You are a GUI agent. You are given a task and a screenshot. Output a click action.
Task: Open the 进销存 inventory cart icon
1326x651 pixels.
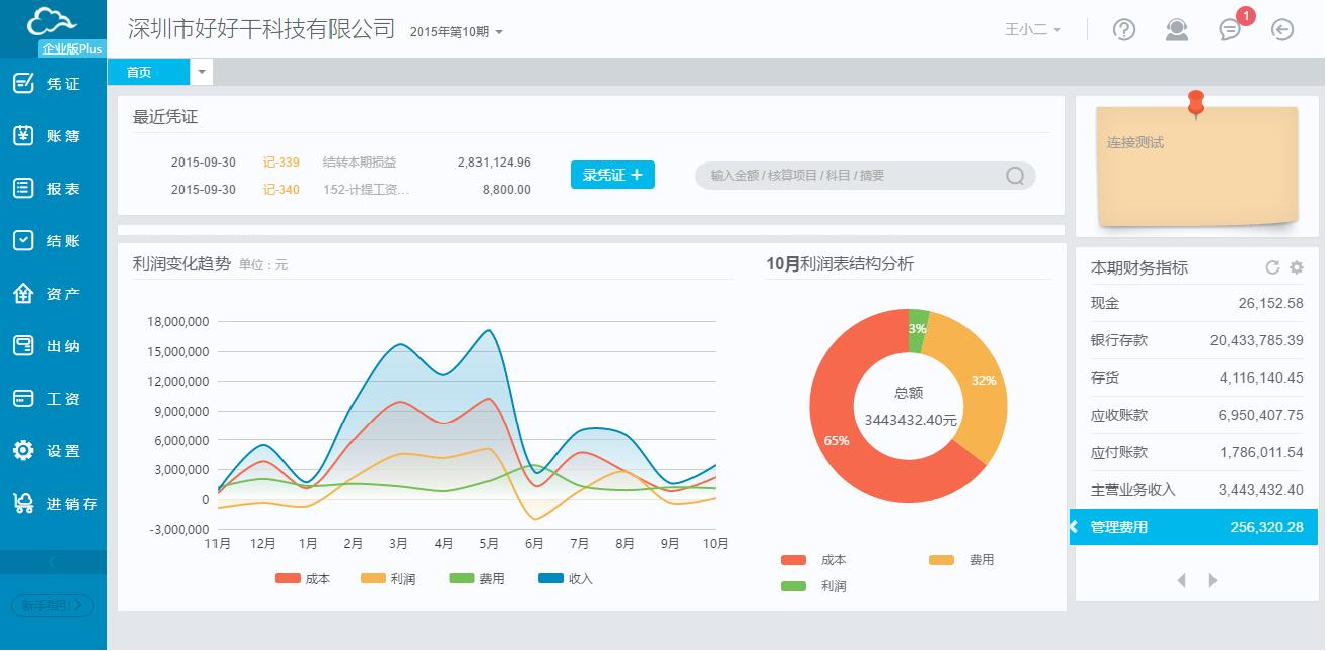point(23,503)
